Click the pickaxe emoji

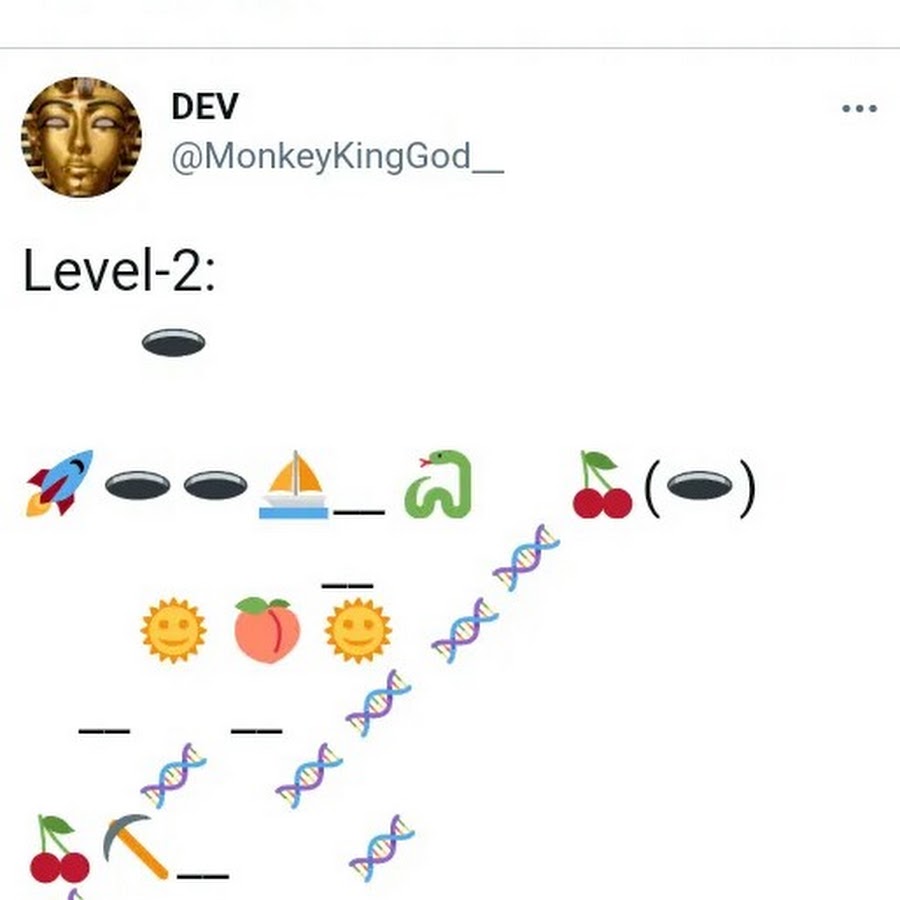pyautogui.click(x=136, y=847)
